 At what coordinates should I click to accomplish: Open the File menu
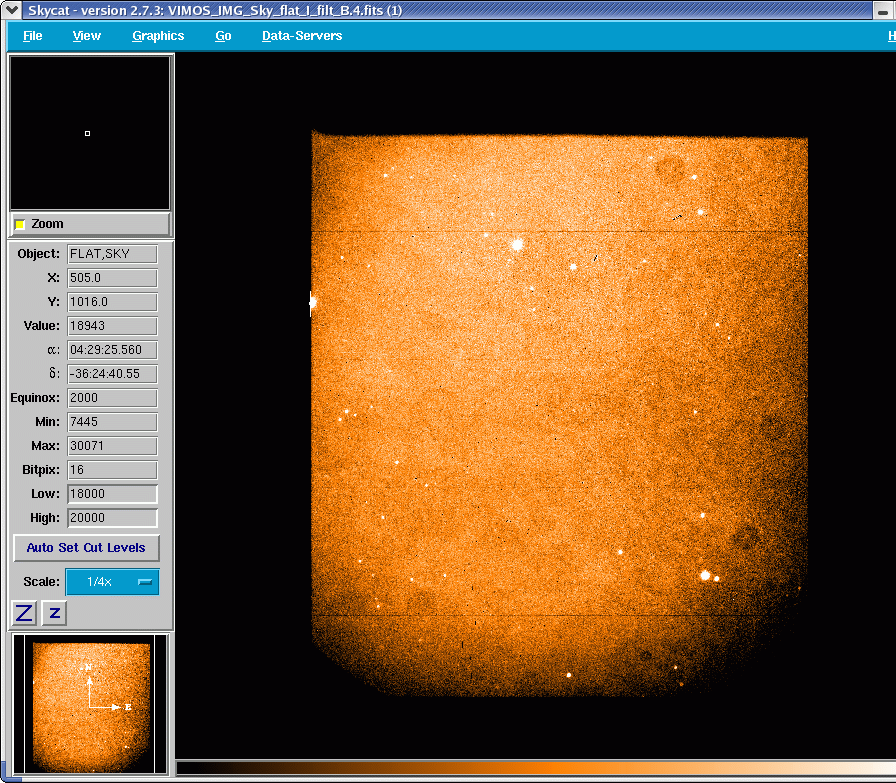(33, 35)
